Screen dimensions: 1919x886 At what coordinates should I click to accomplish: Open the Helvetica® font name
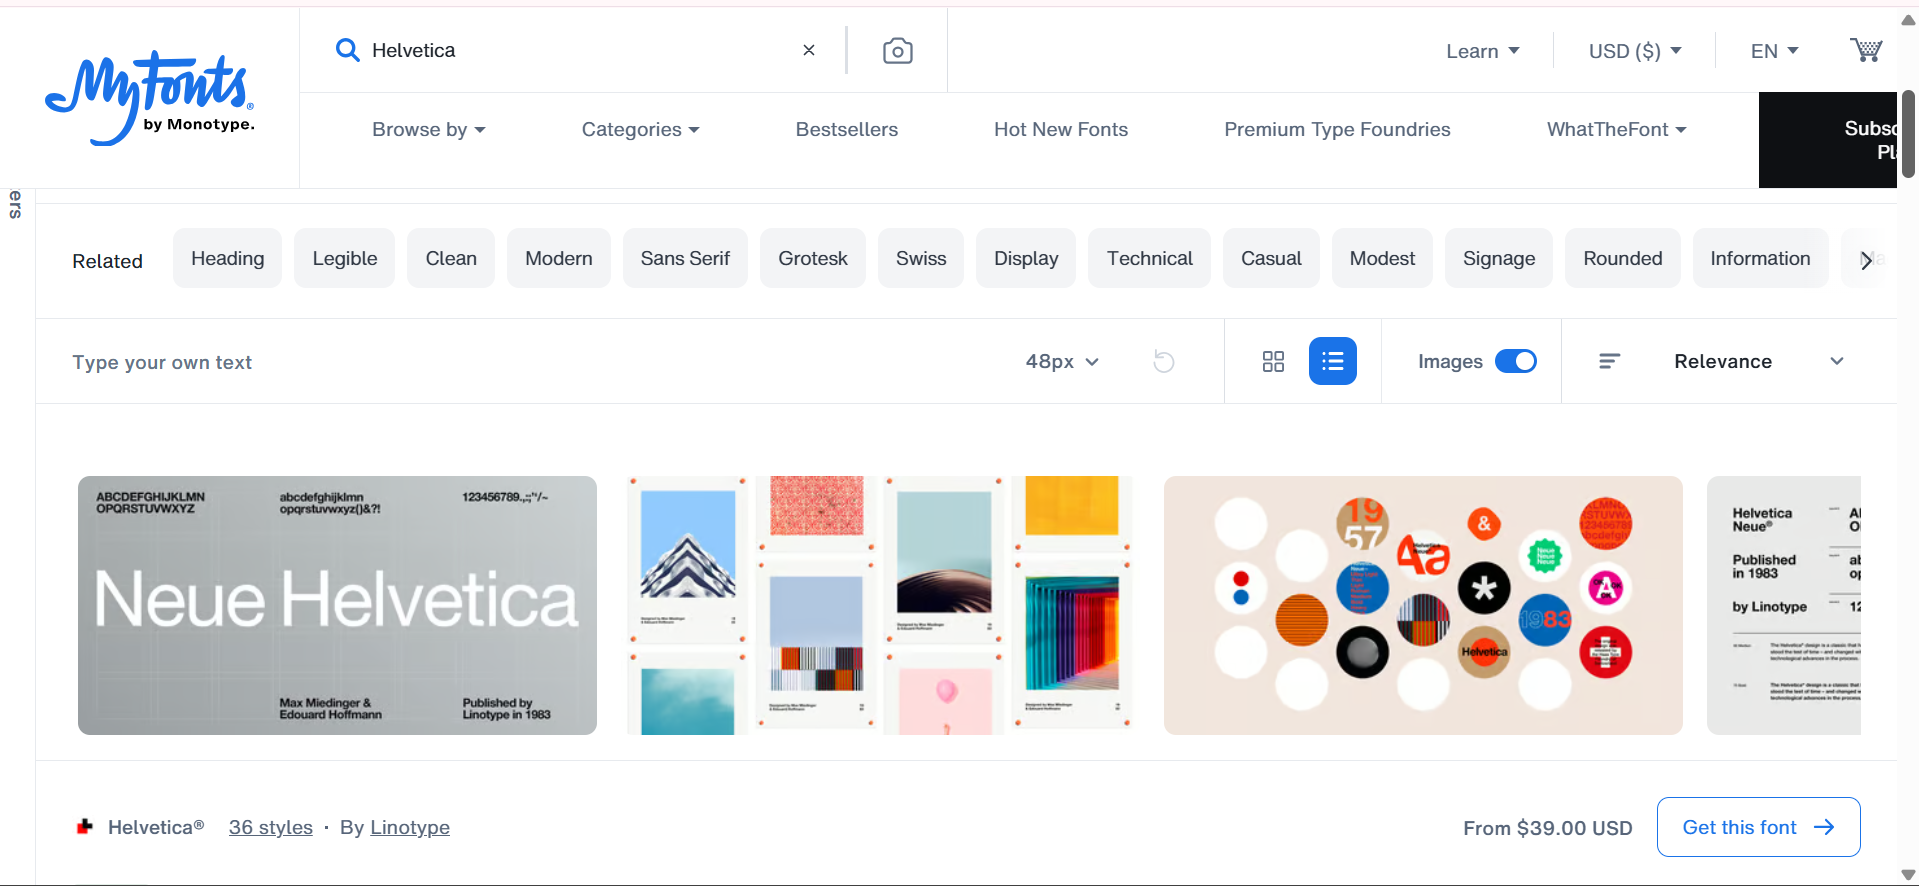[156, 827]
